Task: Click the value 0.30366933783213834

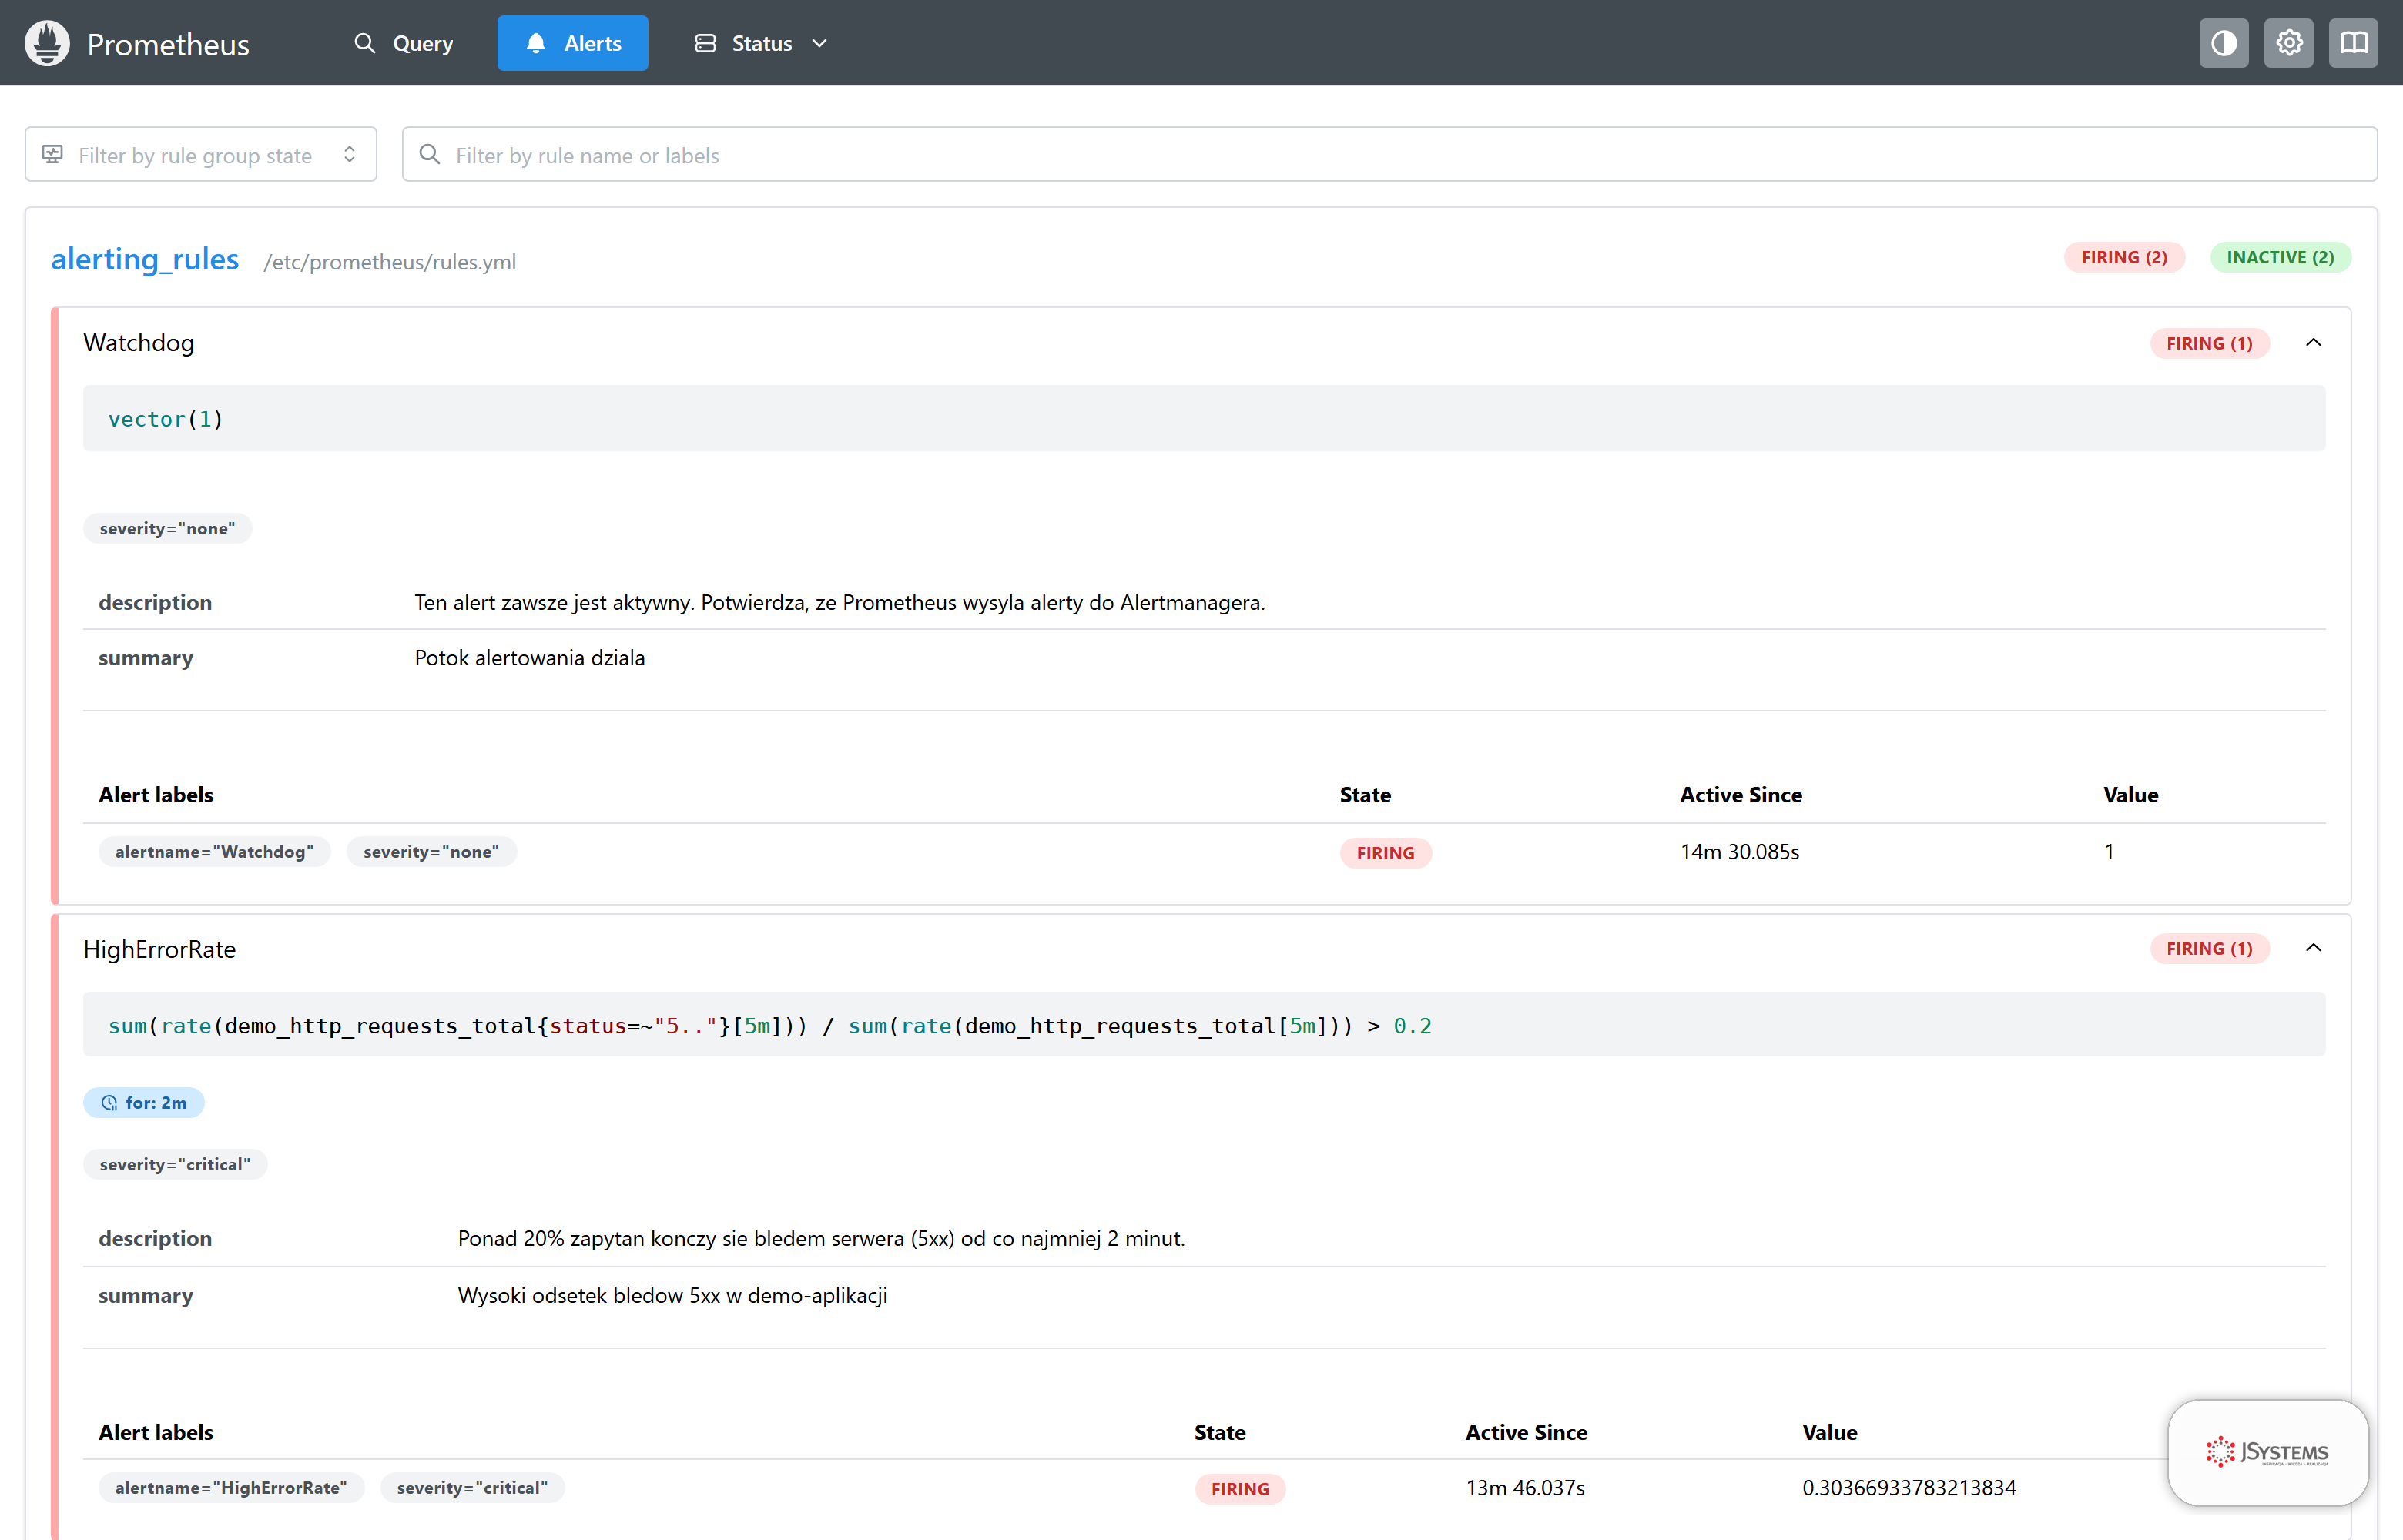Action: (1909, 1488)
